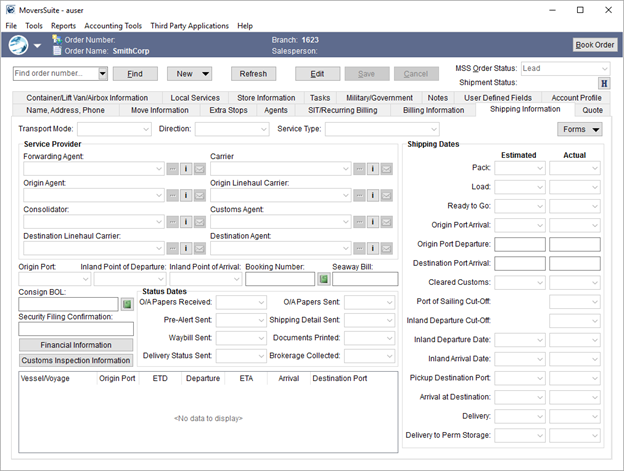624x471 pixels.
Task: Click the ellipsis lookup button for Origin Agent
Action: [172, 195]
